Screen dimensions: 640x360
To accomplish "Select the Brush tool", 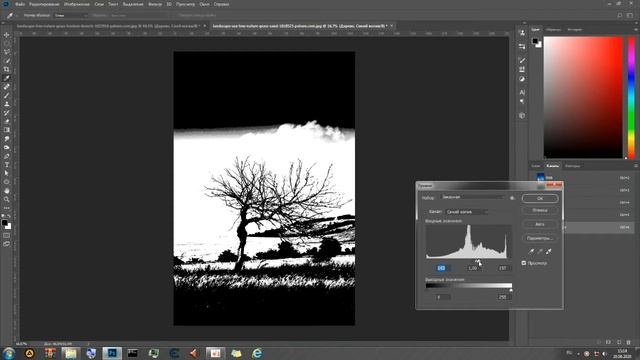I will 7,95.
